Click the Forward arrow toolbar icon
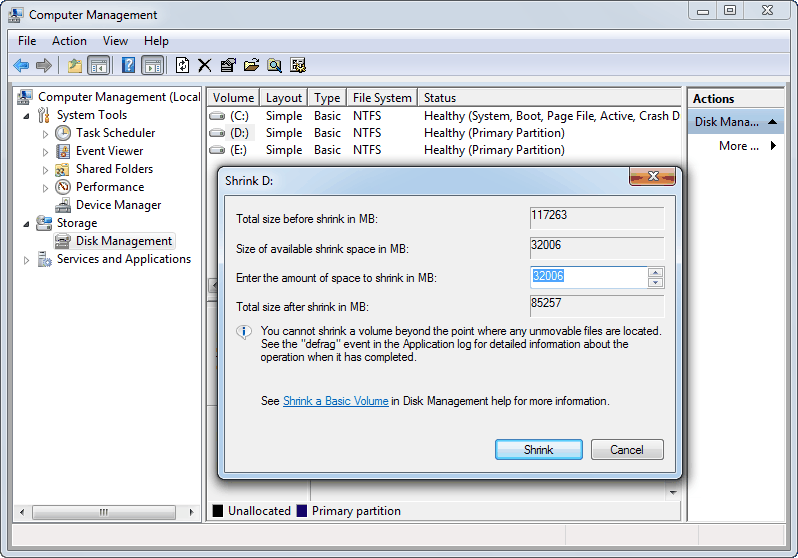798x558 pixels. tap(44, 65)
